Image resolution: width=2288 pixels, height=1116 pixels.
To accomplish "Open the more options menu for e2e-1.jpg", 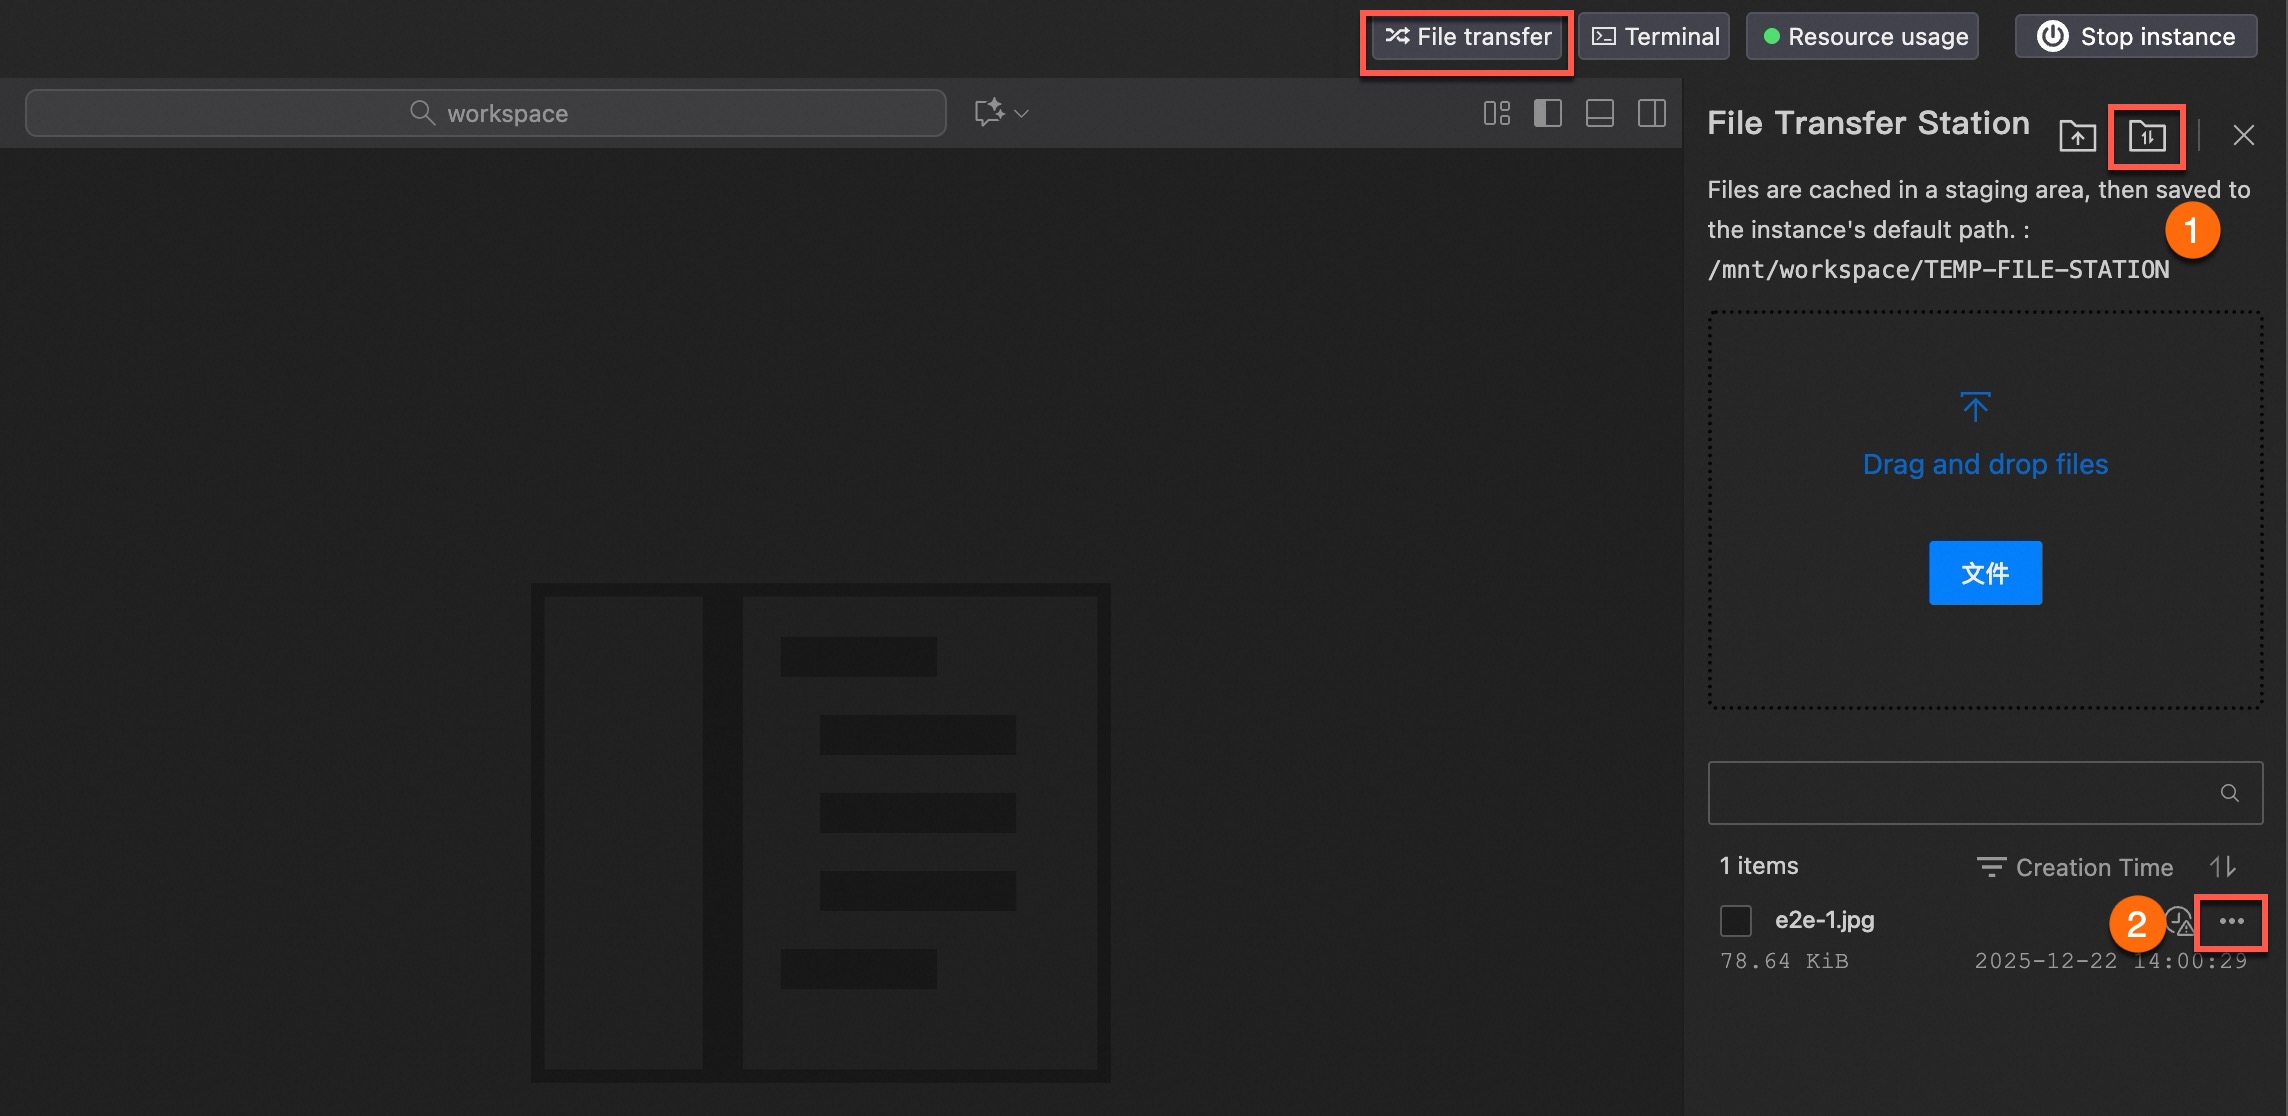I will (2232, 921).
